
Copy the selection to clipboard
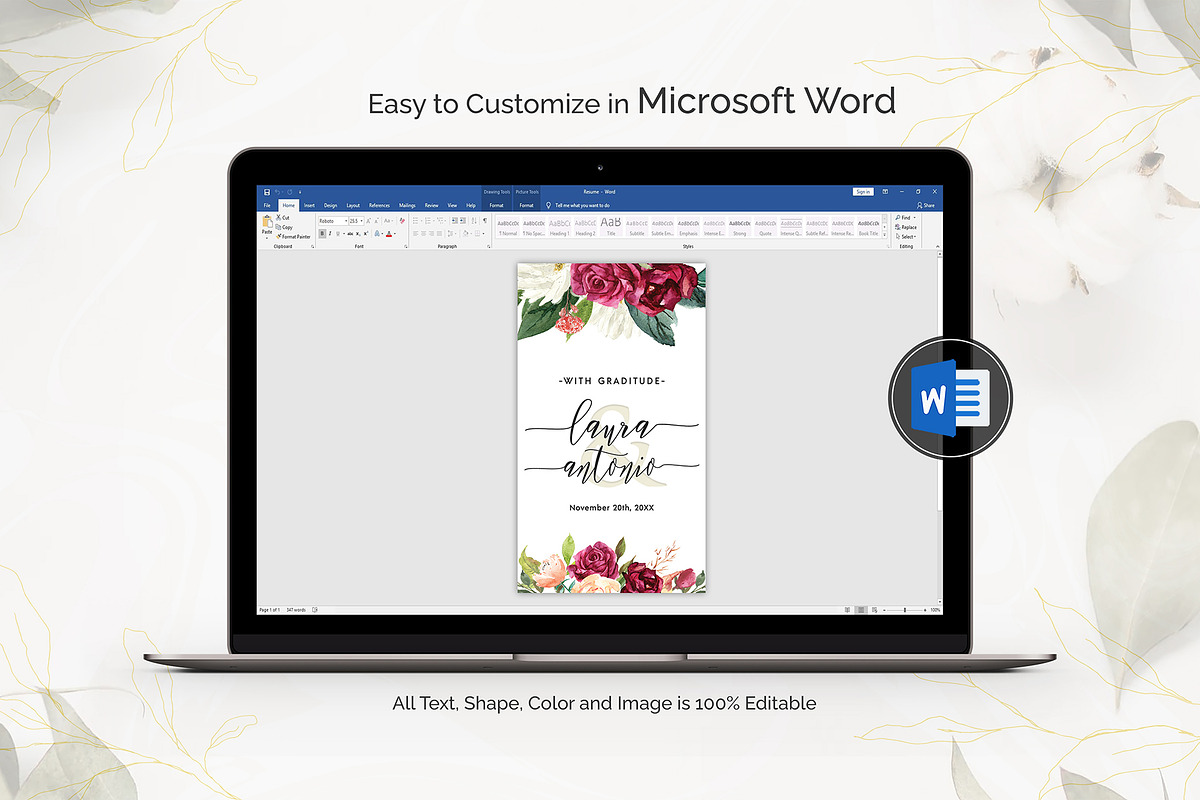(284, 227)
